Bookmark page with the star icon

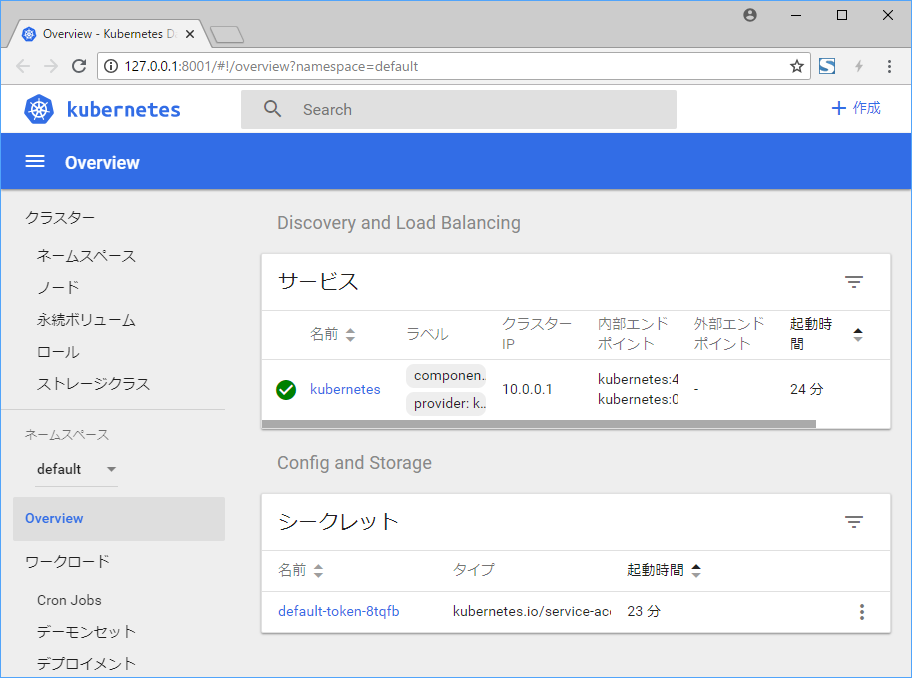[797, 66]
